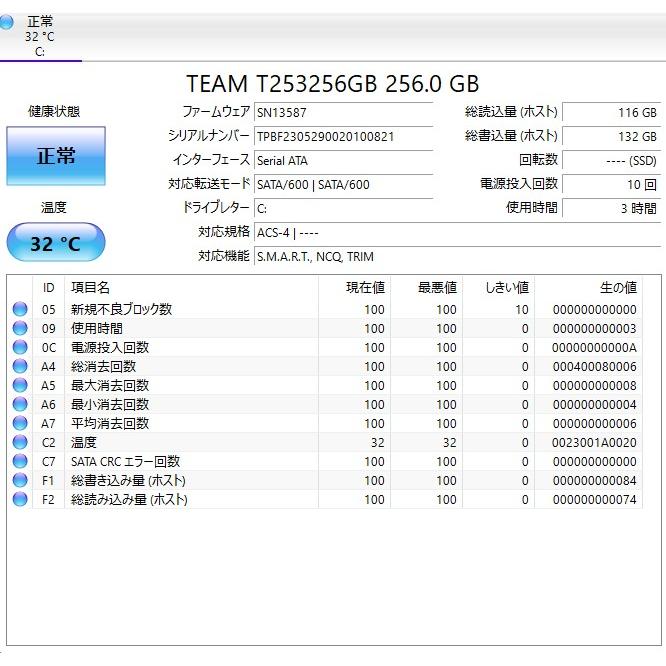Click features field S.M.A.R.T., NCQ, TRIM
666x666 pixels.
click(x=457, y=257)
